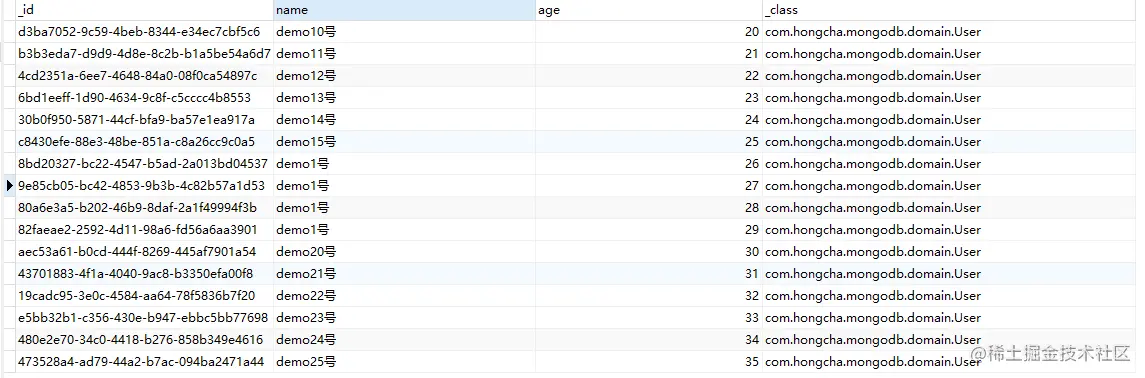Select demo1号 name in the age 26 row
This screenshot has width=1145, height=378.
(404, 163)
